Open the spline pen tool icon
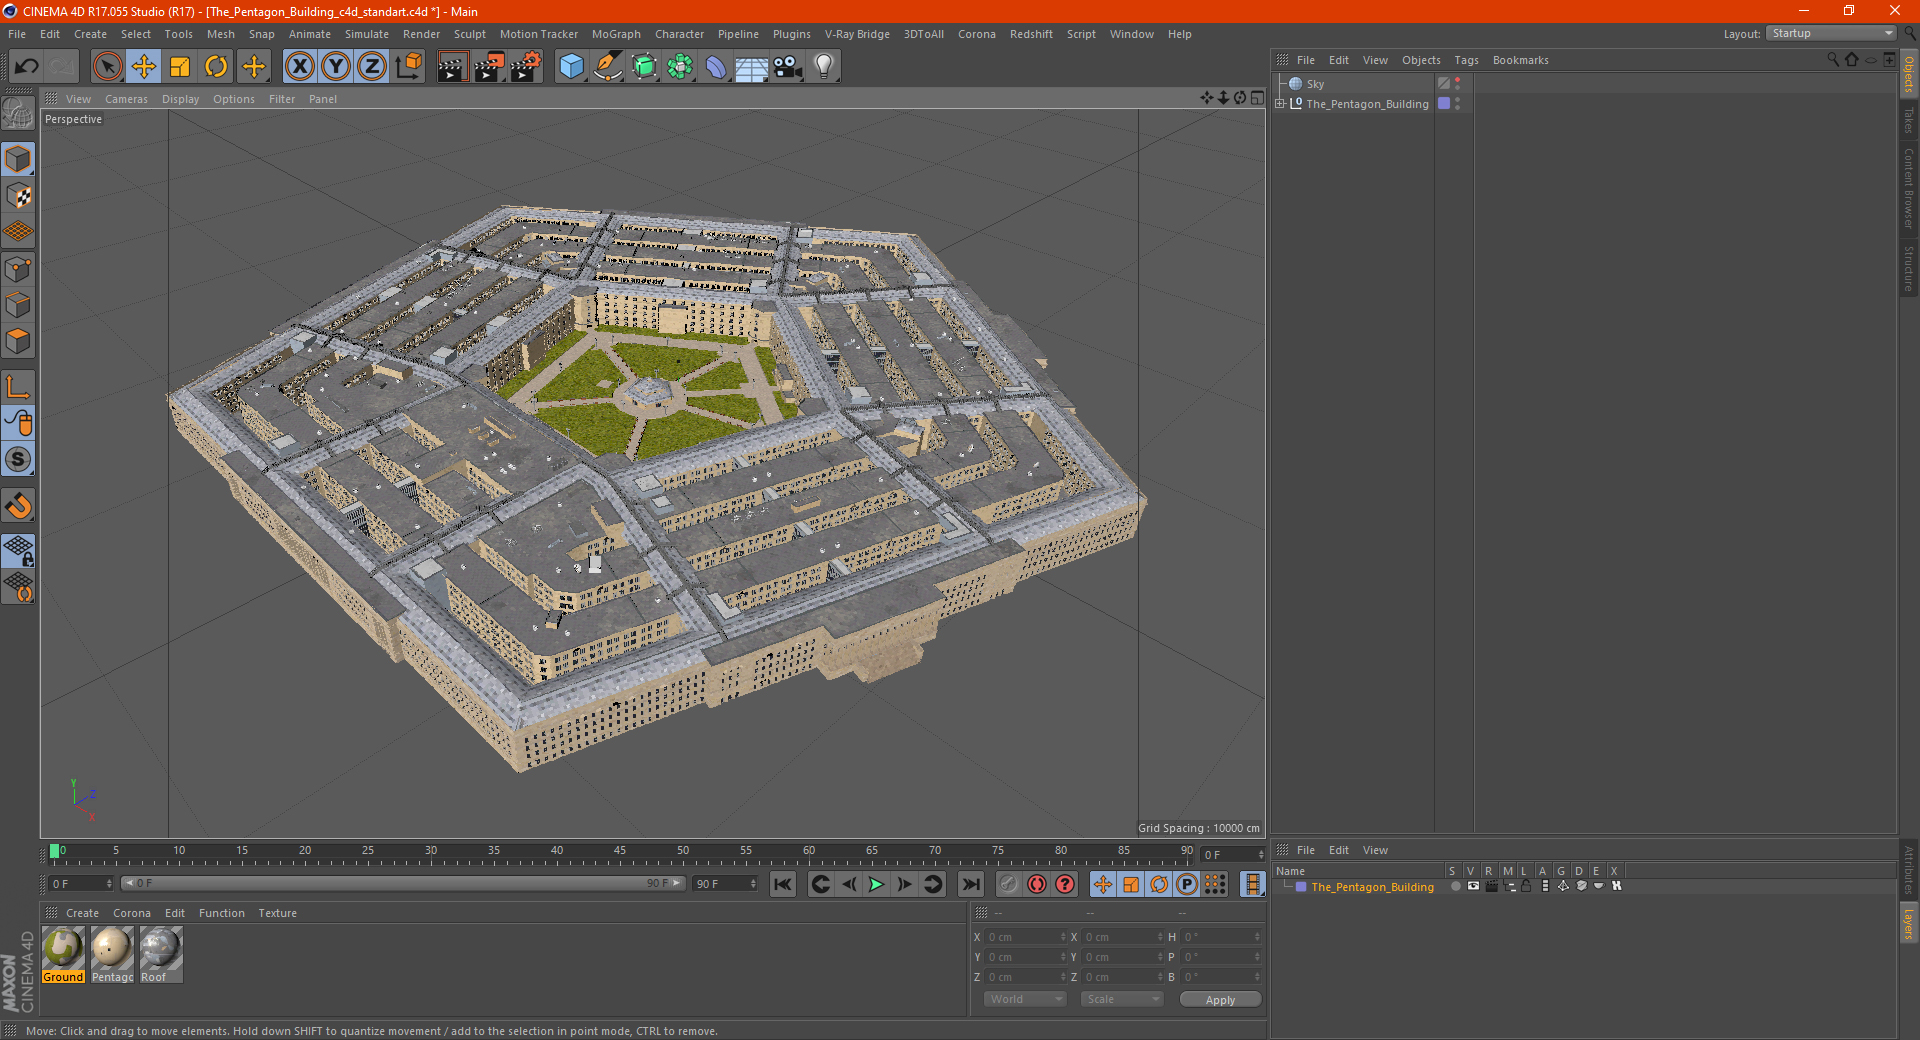 point(607,67)
